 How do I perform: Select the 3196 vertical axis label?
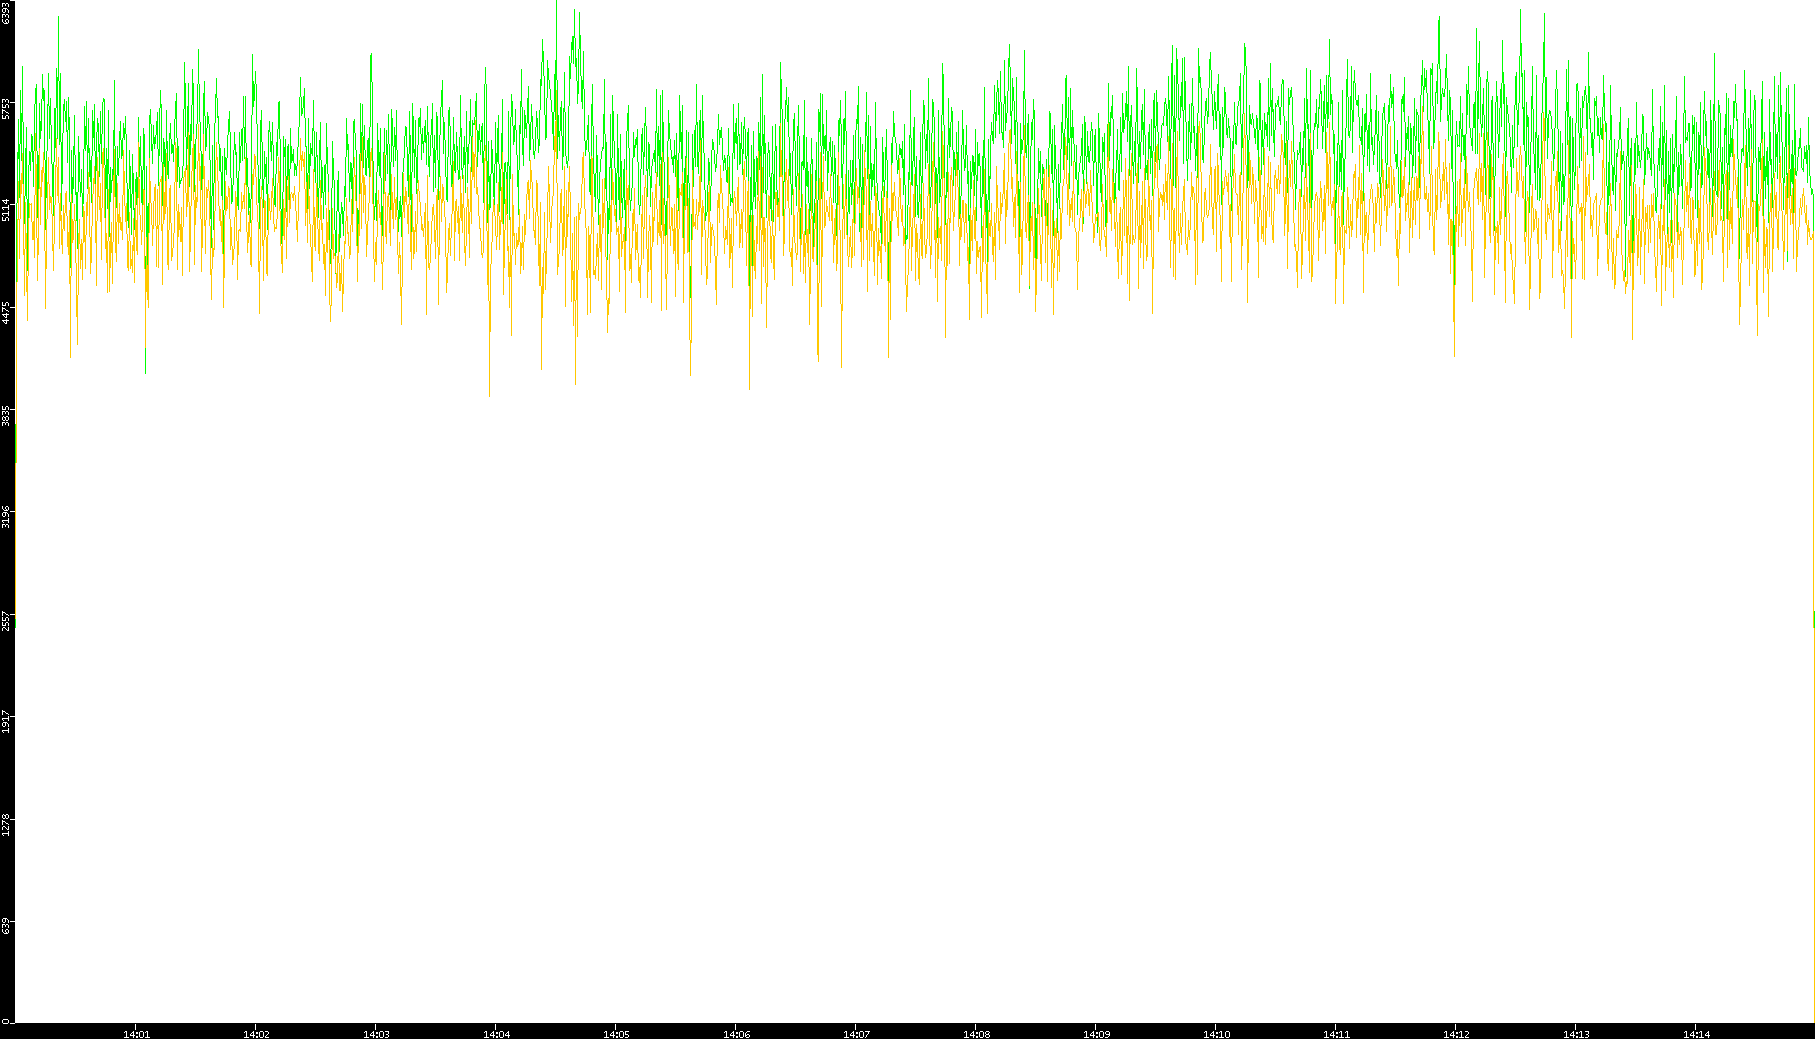click(7, 517)
